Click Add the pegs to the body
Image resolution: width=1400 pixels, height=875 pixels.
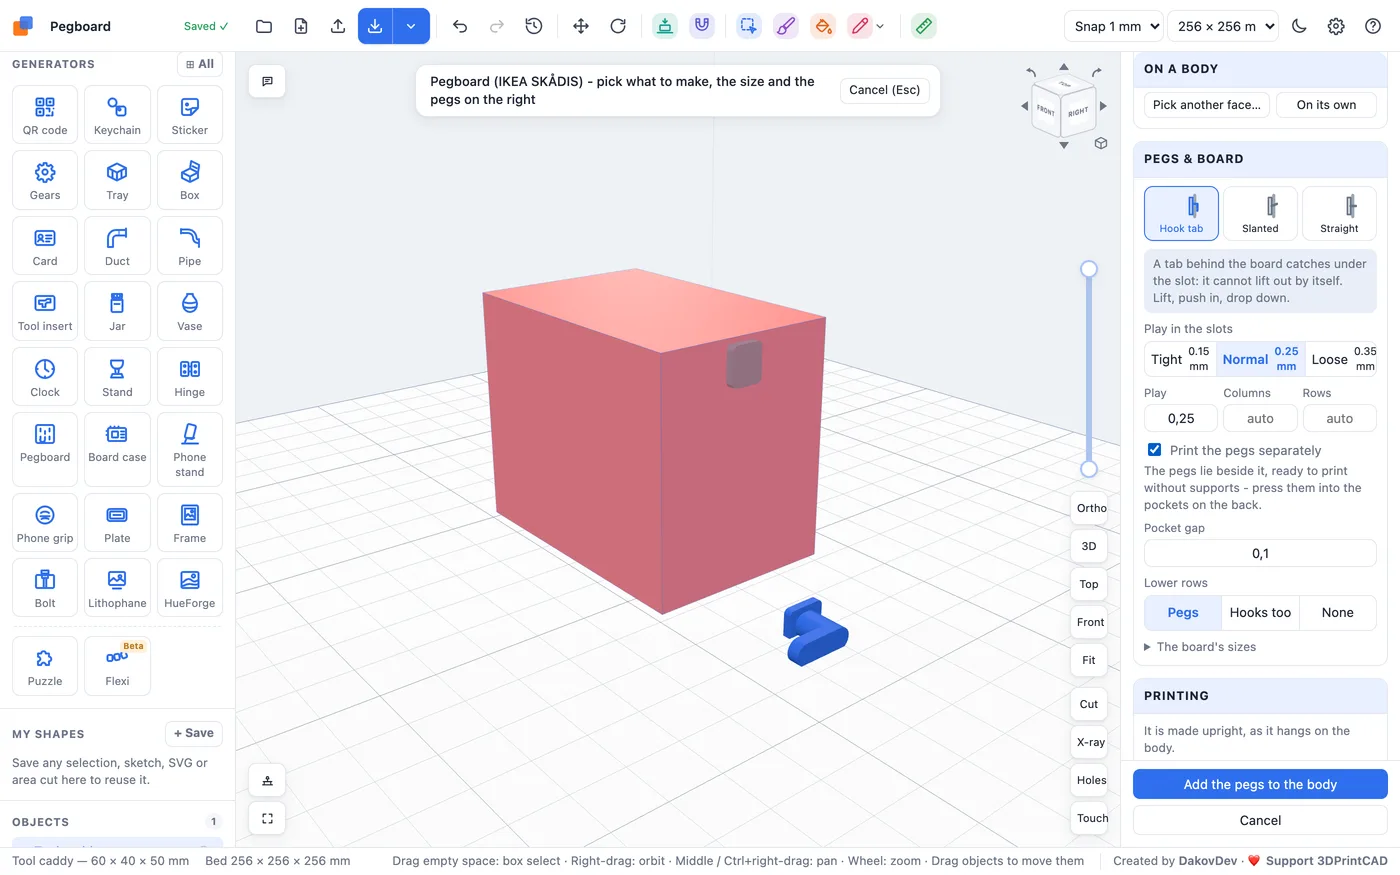(x=1260, y=784)
